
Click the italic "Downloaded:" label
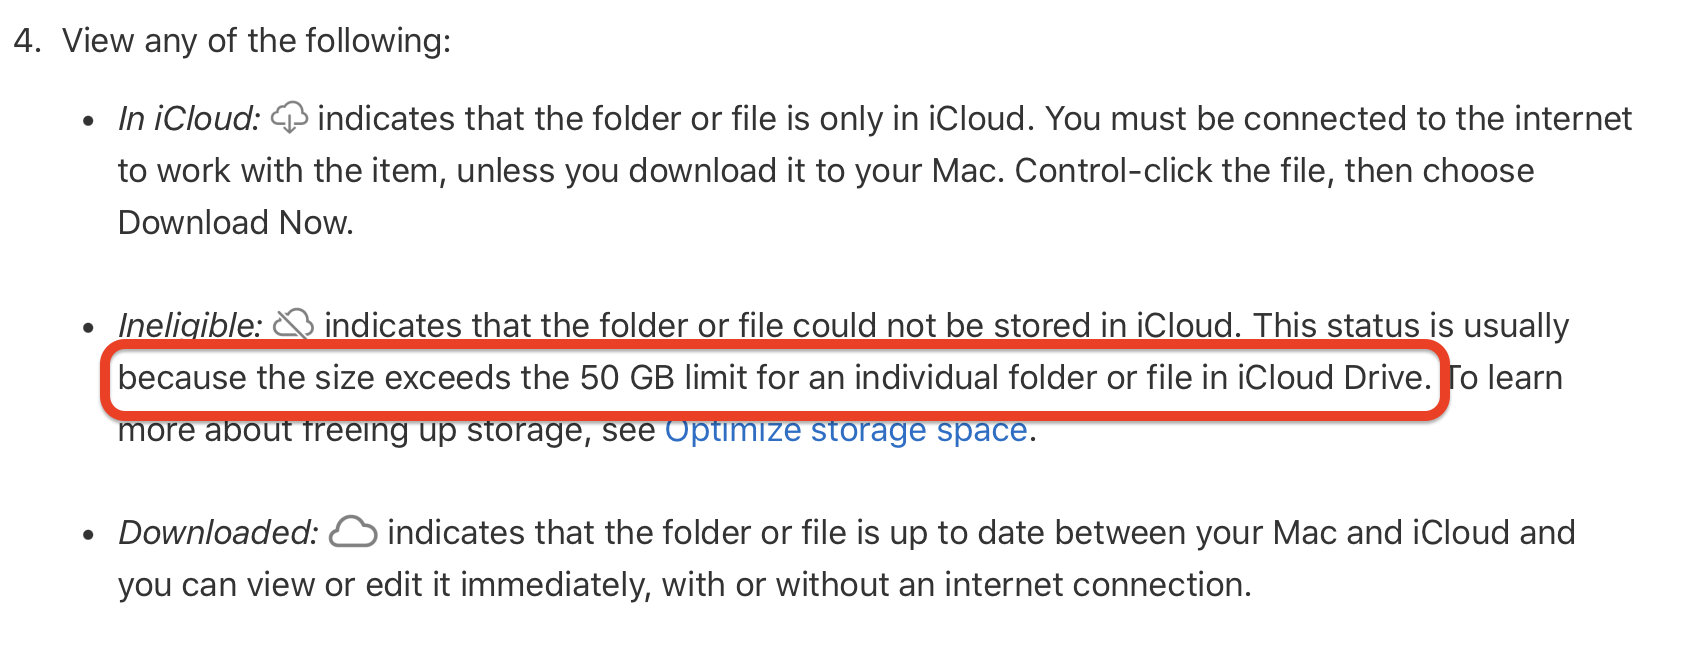pos(218,533)
